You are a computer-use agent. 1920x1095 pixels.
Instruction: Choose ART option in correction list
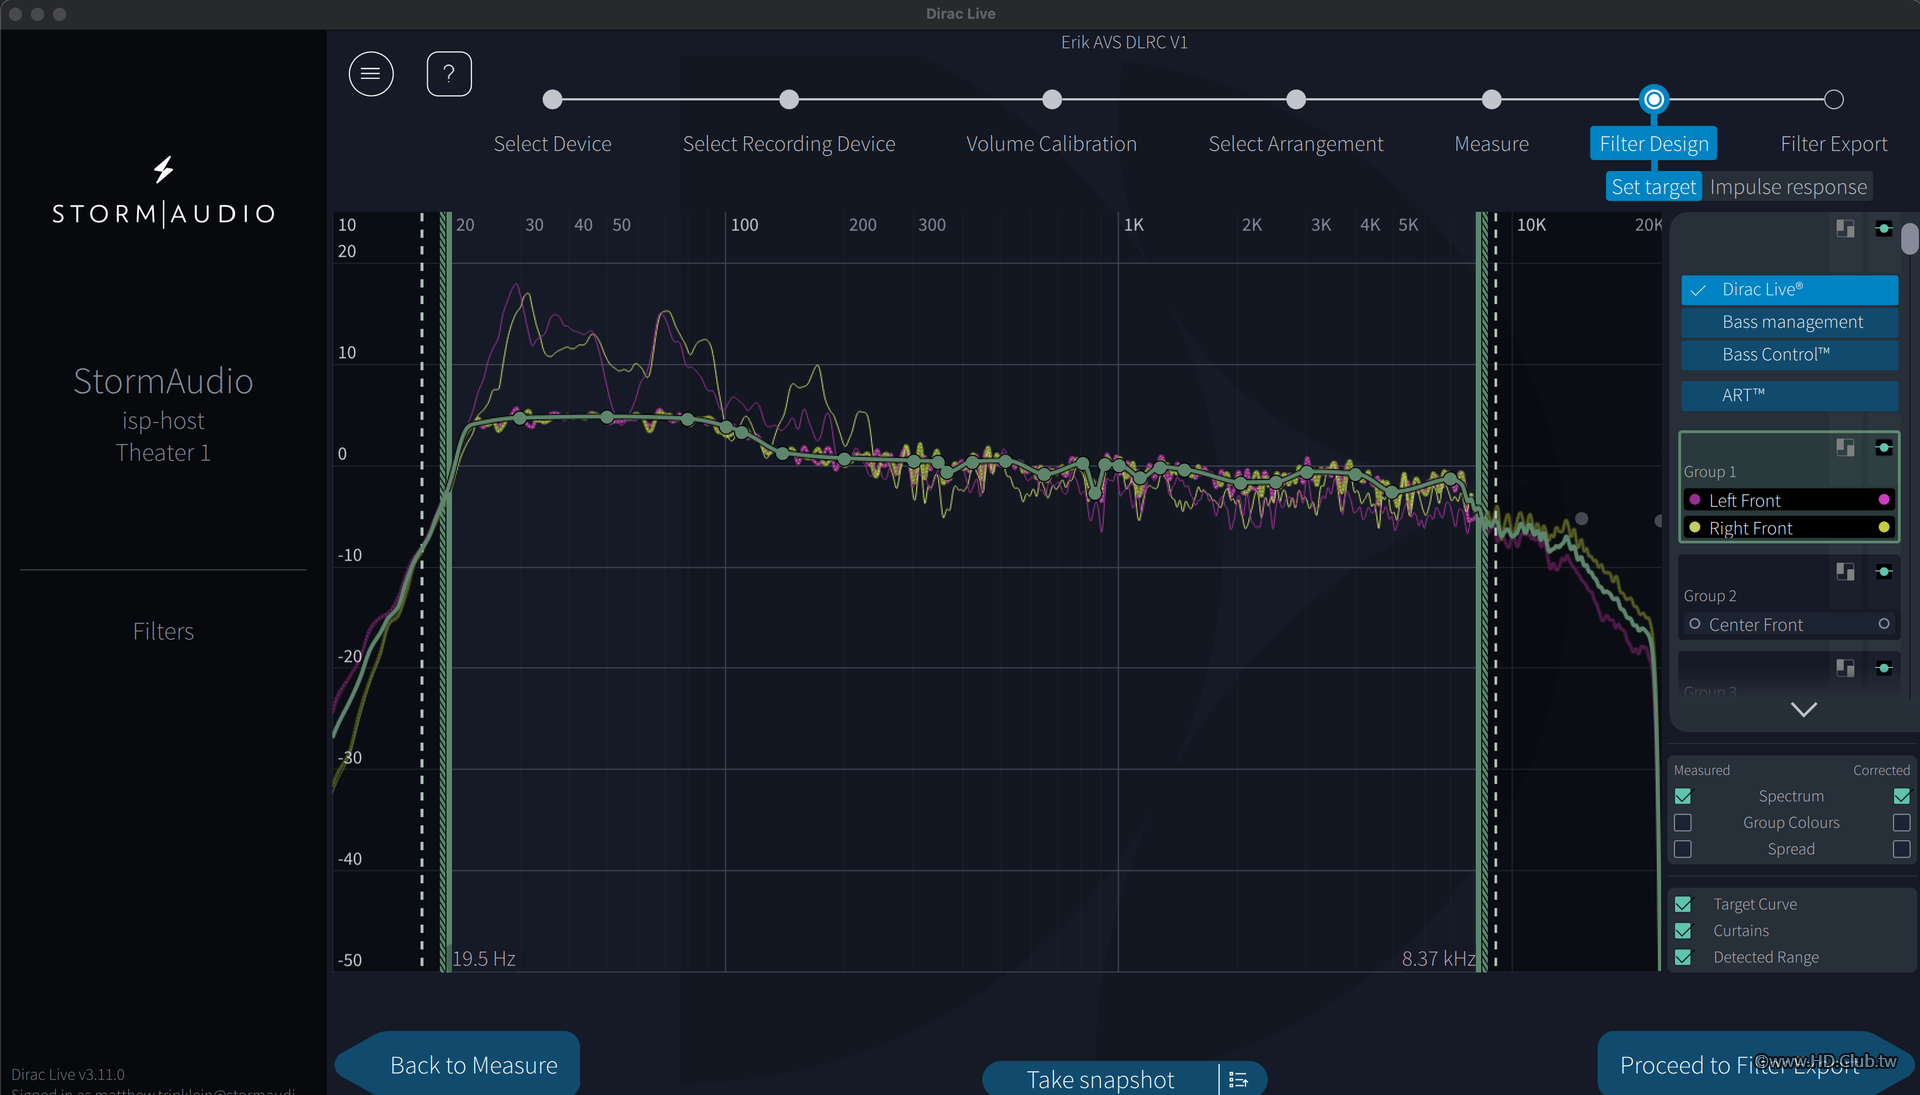(x=1789, y=395)
